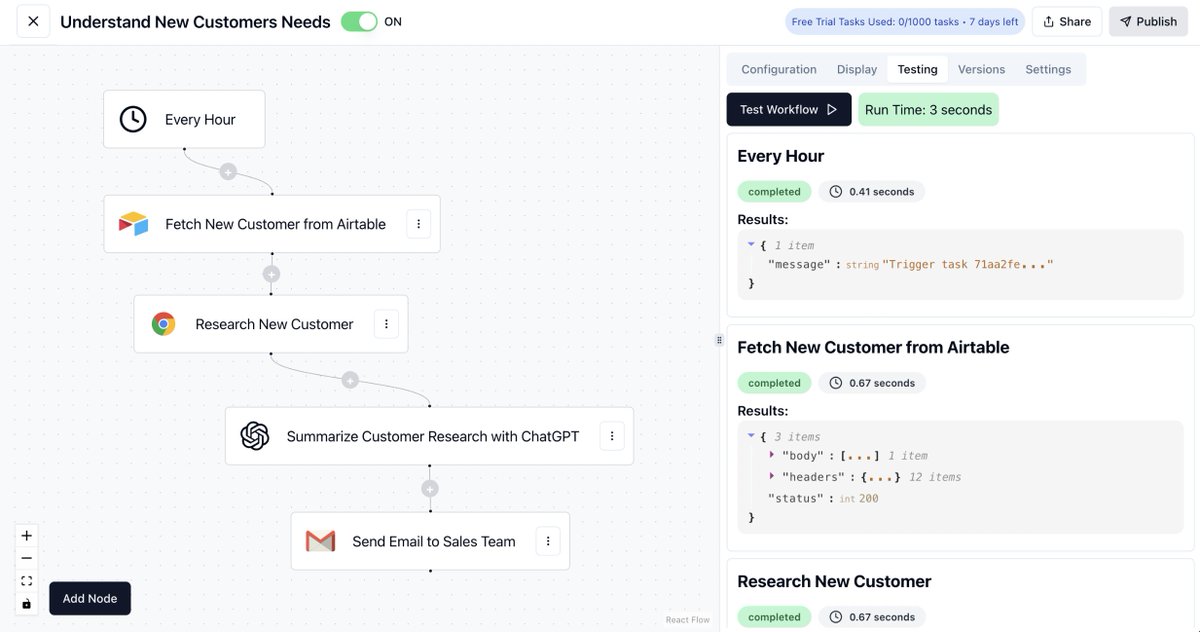Click the ChatGPT icon on Summarize node
The width and height of the screenshot is (1200, 632).
[255, 436]
